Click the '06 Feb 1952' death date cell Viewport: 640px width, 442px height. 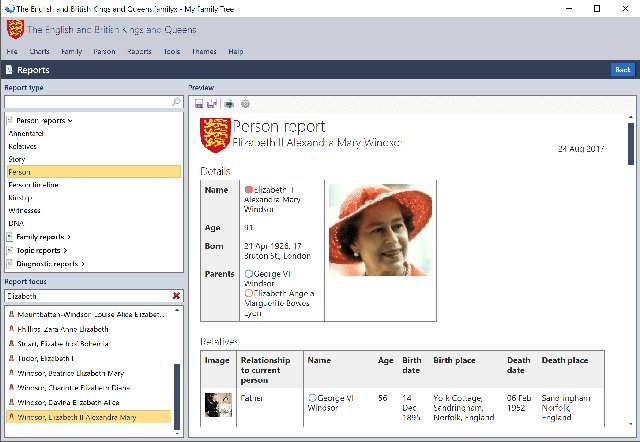519,403
